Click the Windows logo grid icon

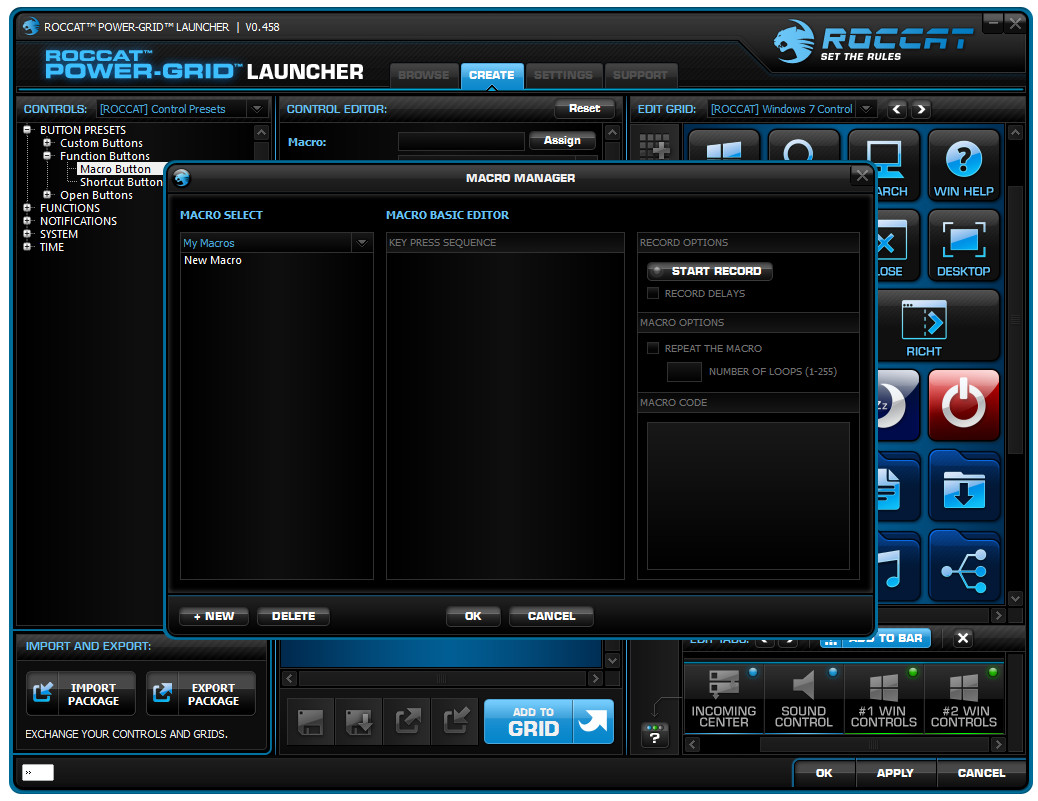724,148
